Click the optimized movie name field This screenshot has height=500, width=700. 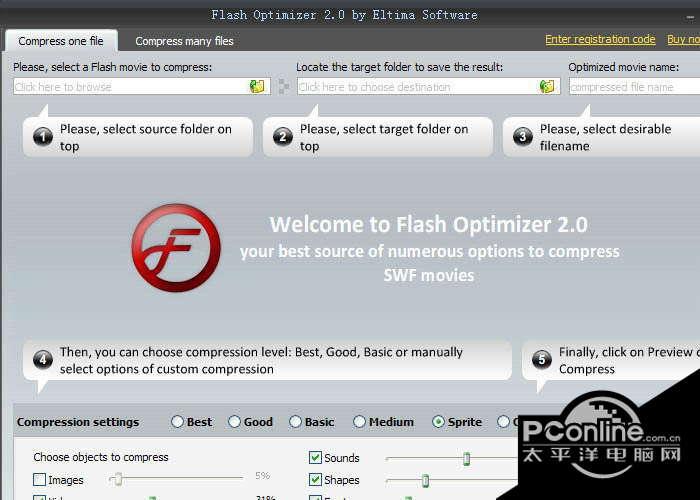(634, 86)
